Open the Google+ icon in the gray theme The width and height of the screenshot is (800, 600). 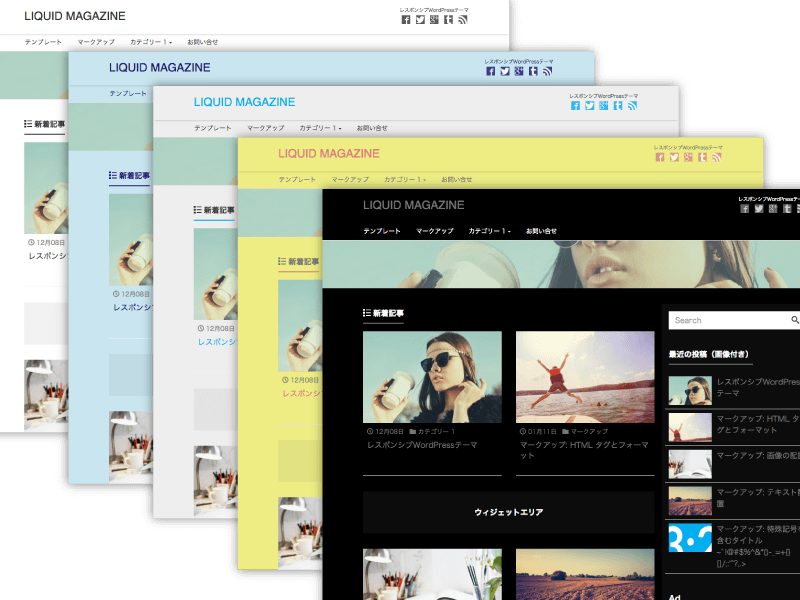coord(604,106)
